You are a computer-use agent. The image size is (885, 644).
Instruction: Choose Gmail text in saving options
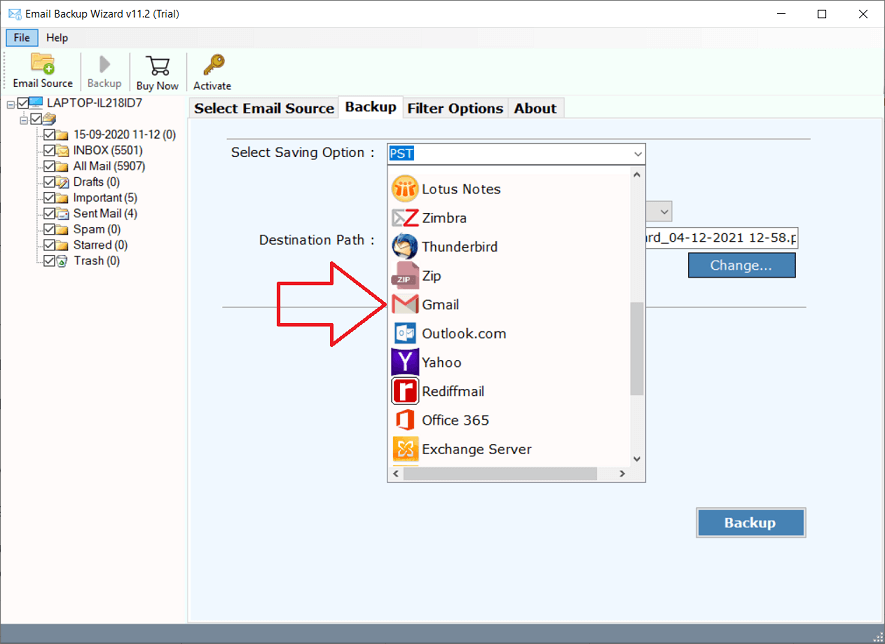click(440, 305)
